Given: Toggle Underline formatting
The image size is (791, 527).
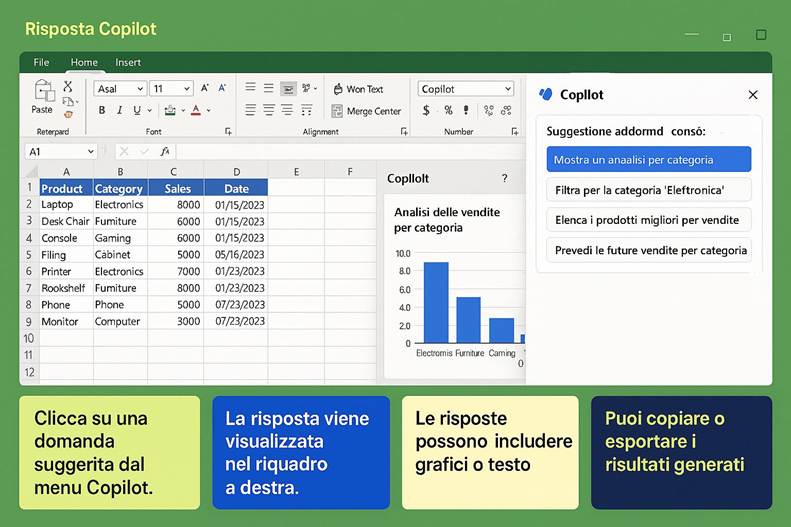Looking at the screenshot, I should (137, 110).
